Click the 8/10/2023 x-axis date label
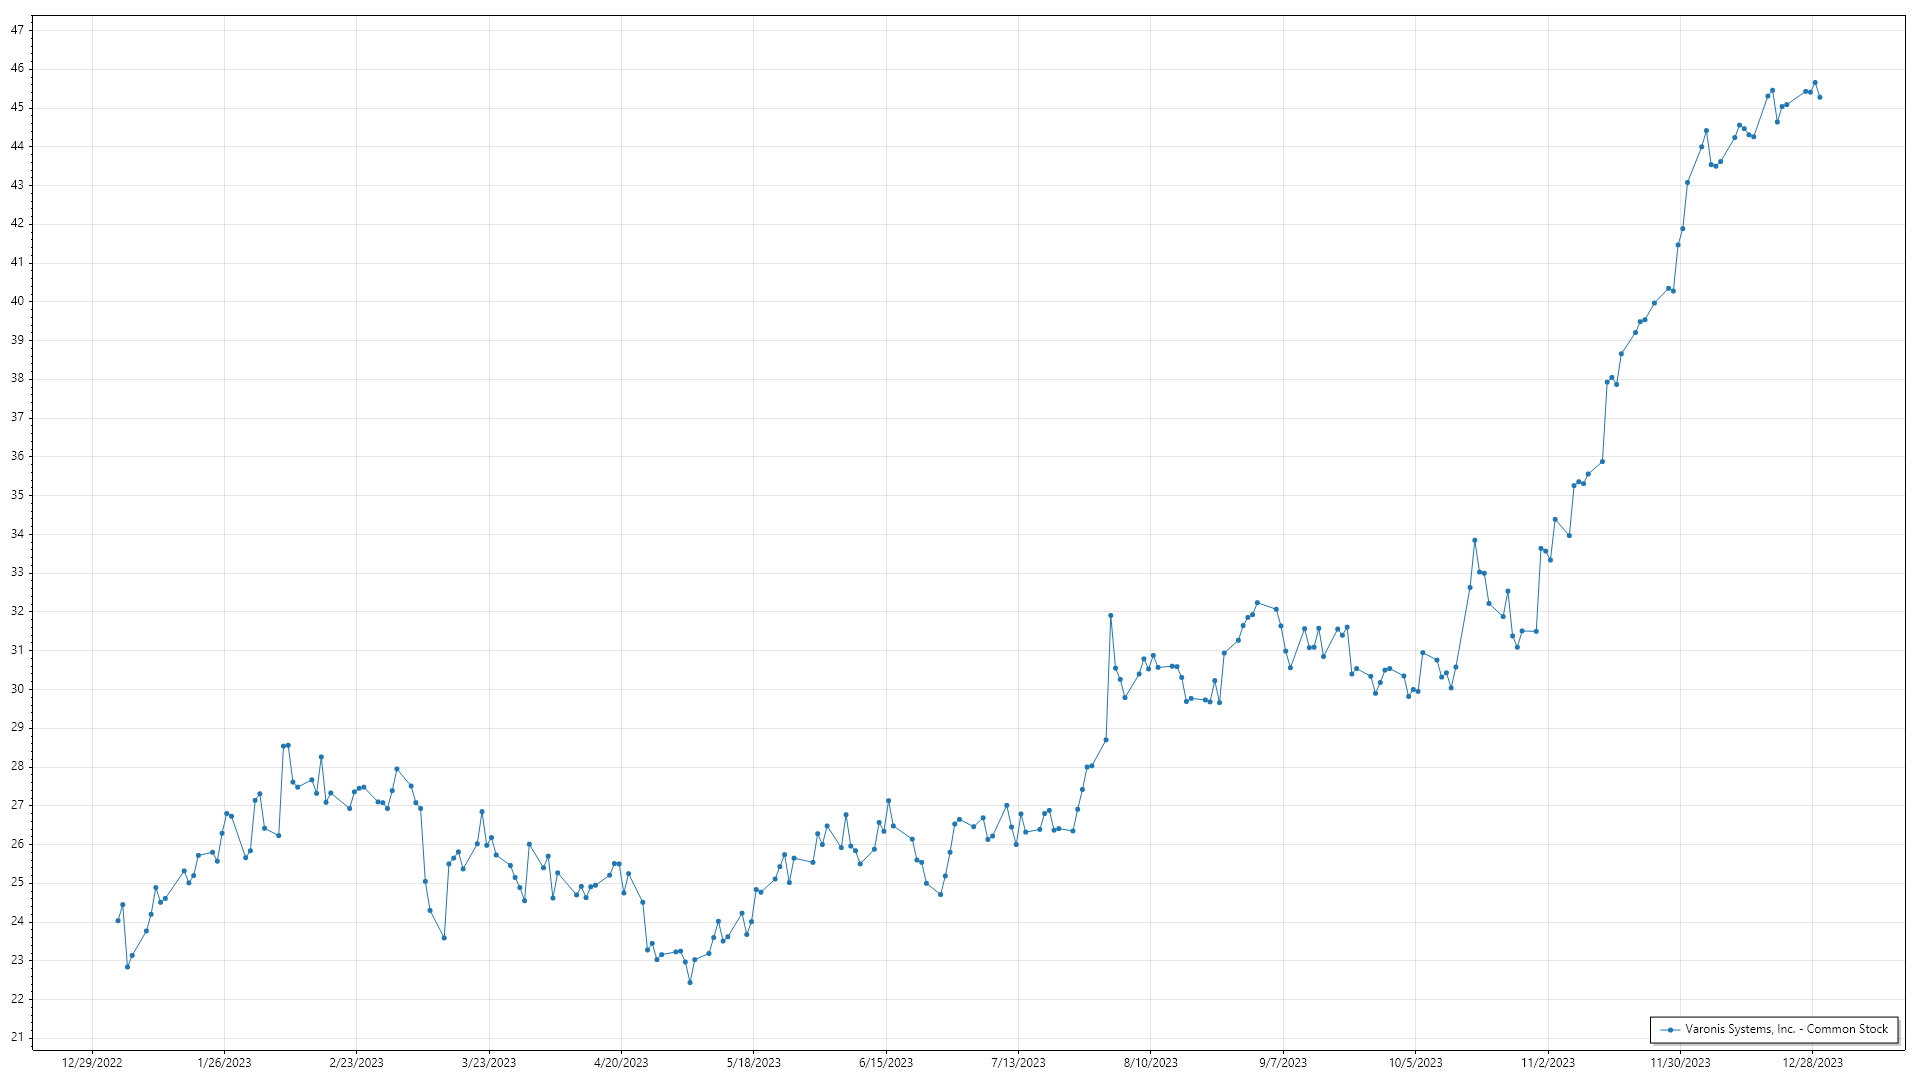This screenshot has height=1080, width=1920. click(x=1150, y=1063)
